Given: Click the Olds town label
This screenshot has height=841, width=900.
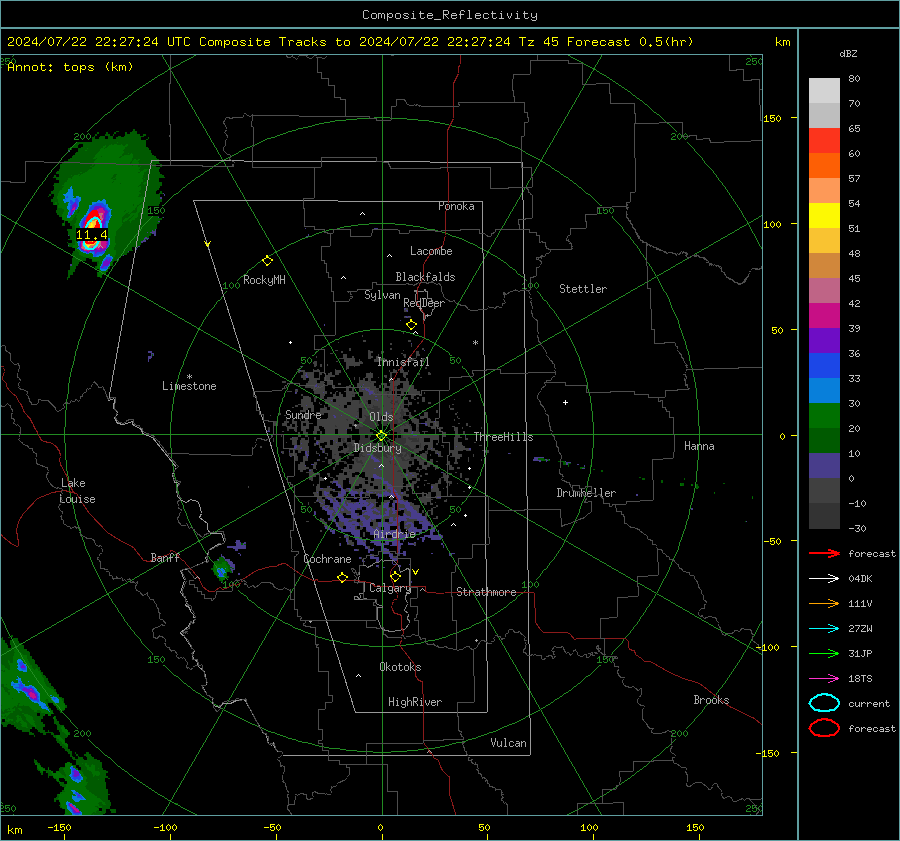Looking at the screenshot, I should pyautogui.click(x=381, y=417).
